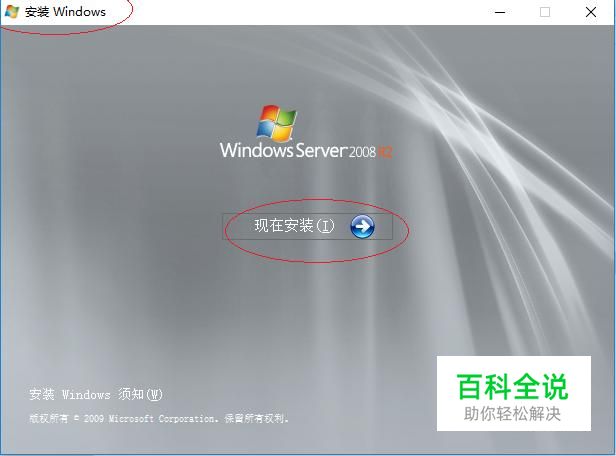This screenshot has width=616, height=456.
Task: Open the 安装 Windows 须知 link
Action: (96, 394)
